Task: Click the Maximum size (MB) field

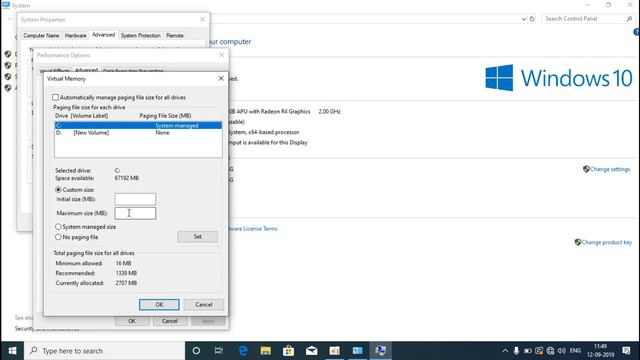Action: pyautogui.click(x=135, y=213)
